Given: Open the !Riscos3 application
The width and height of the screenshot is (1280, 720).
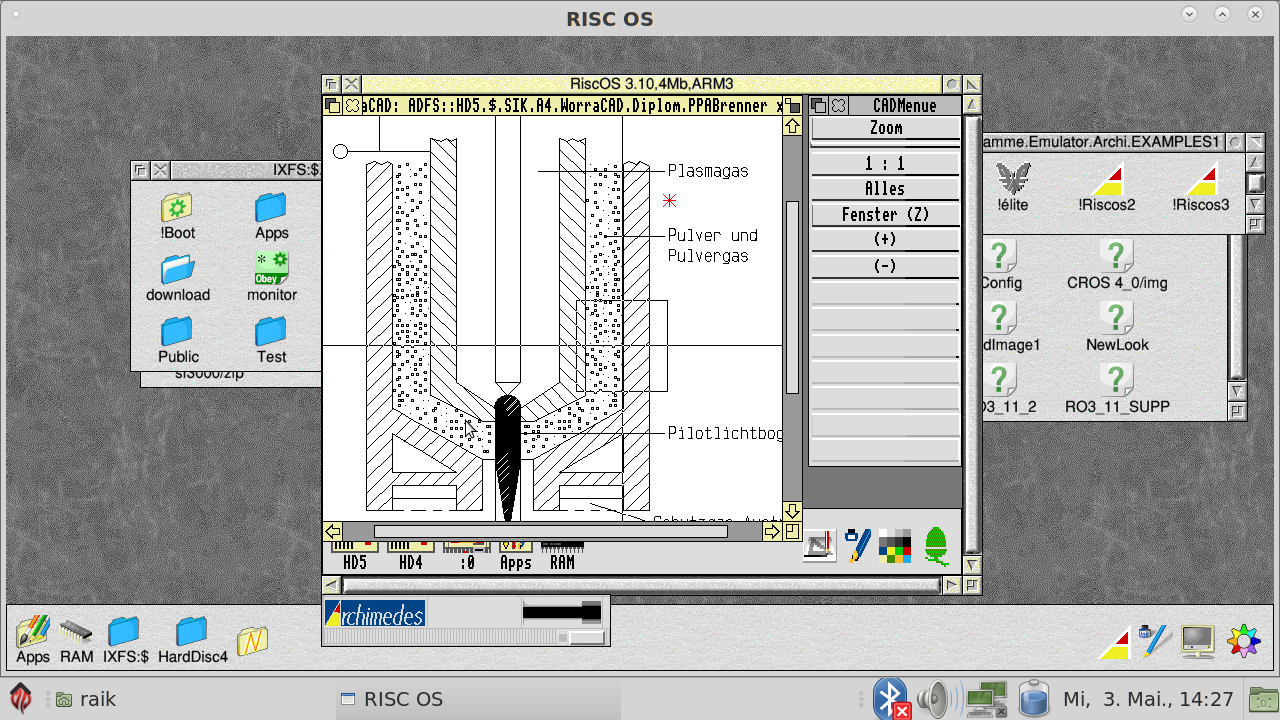Looking at the screenshot, I should 1201,181.
